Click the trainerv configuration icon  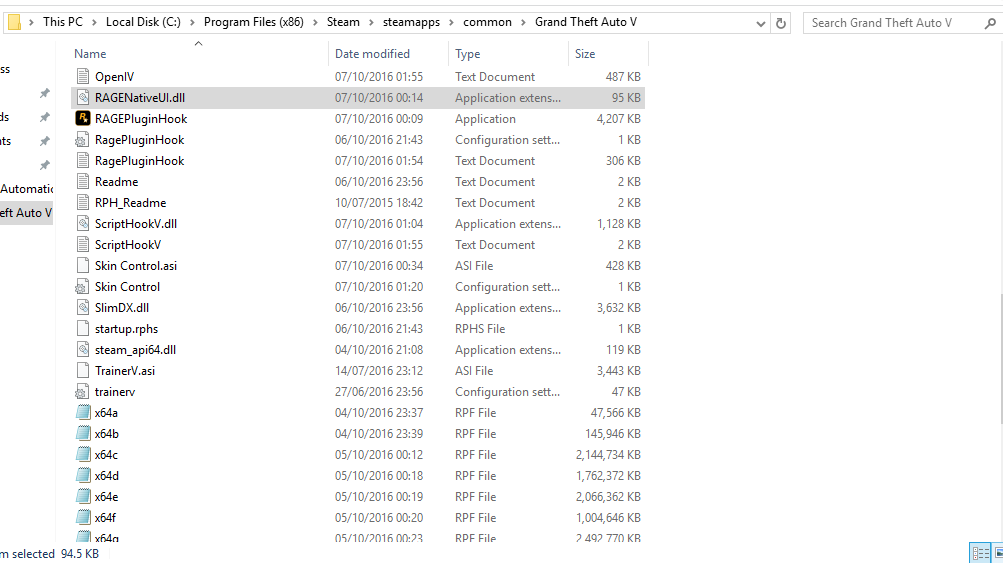(83, 392)
